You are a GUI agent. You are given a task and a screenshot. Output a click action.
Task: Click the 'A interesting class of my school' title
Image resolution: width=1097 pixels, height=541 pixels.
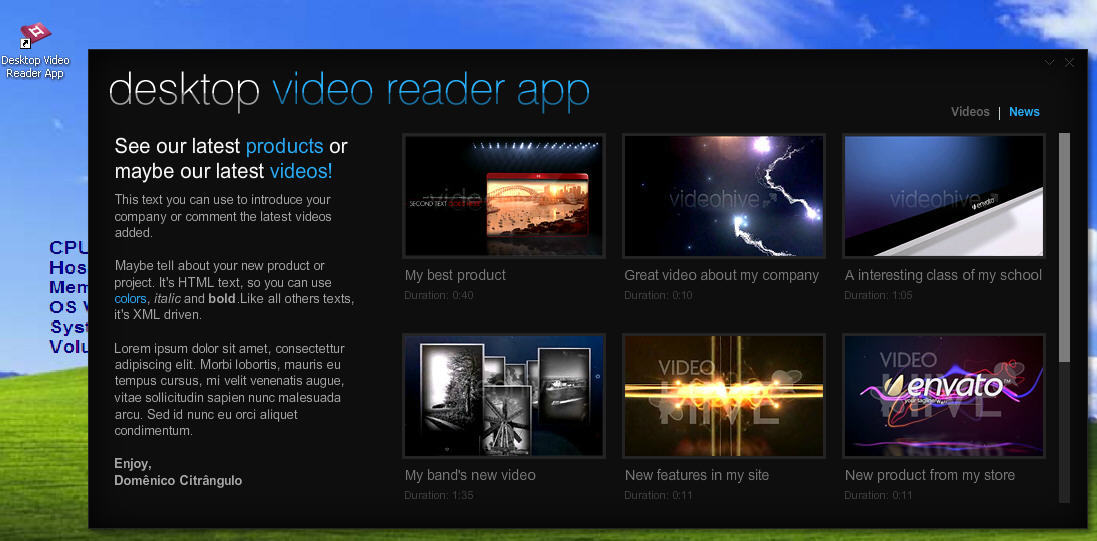point(943,275)
